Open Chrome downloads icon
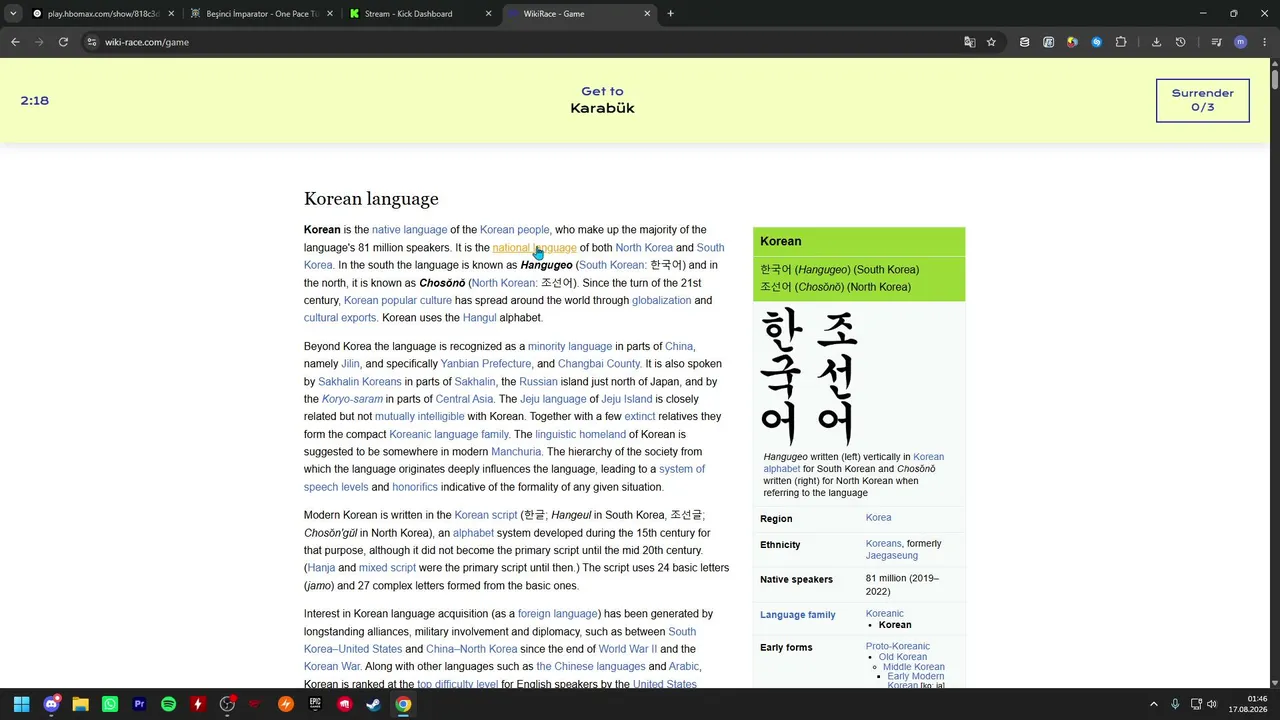Viewport: 1280px width, 720px height. pos(1156,42)
